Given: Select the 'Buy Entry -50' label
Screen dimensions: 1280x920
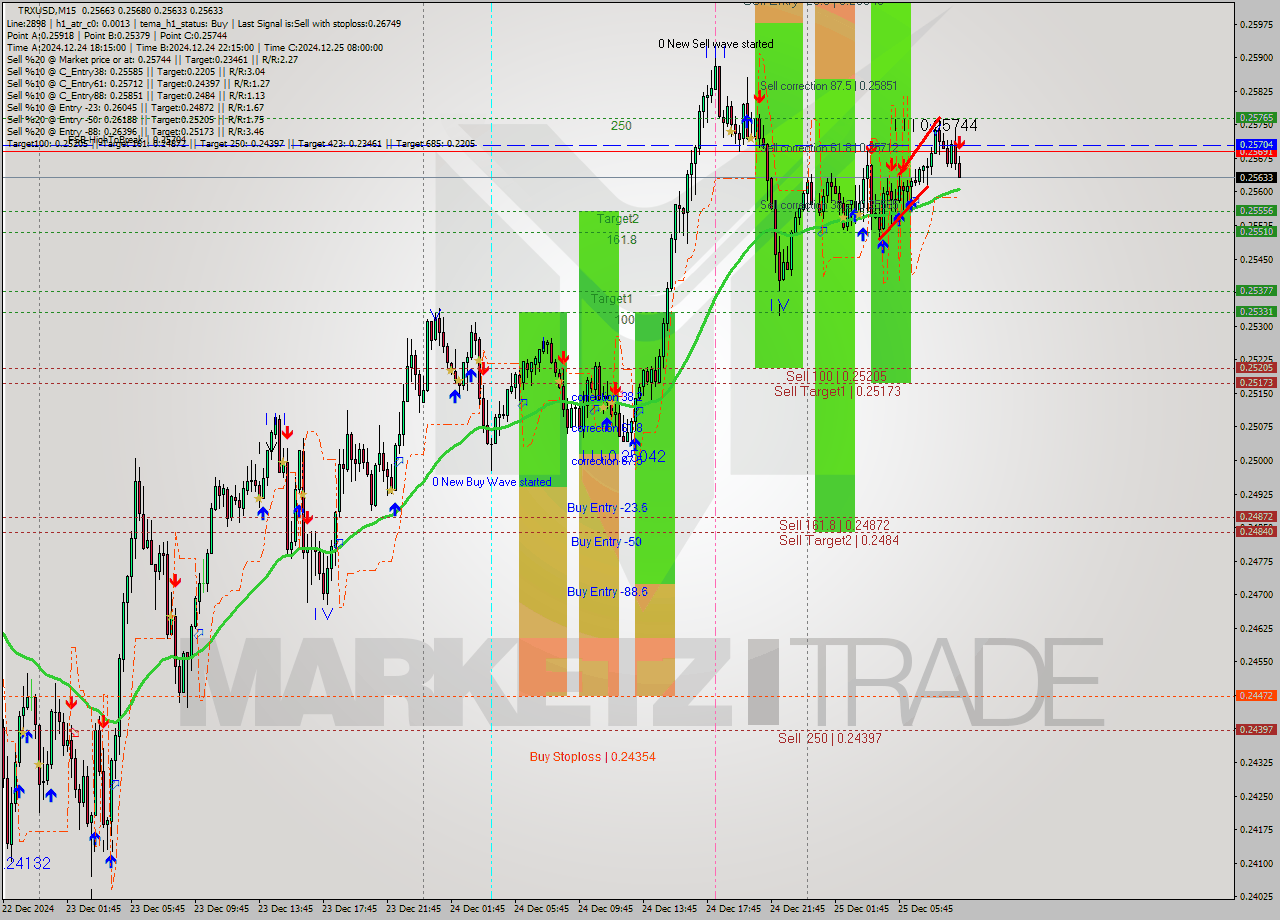Looking at the screenshot, I should point(606,542).
